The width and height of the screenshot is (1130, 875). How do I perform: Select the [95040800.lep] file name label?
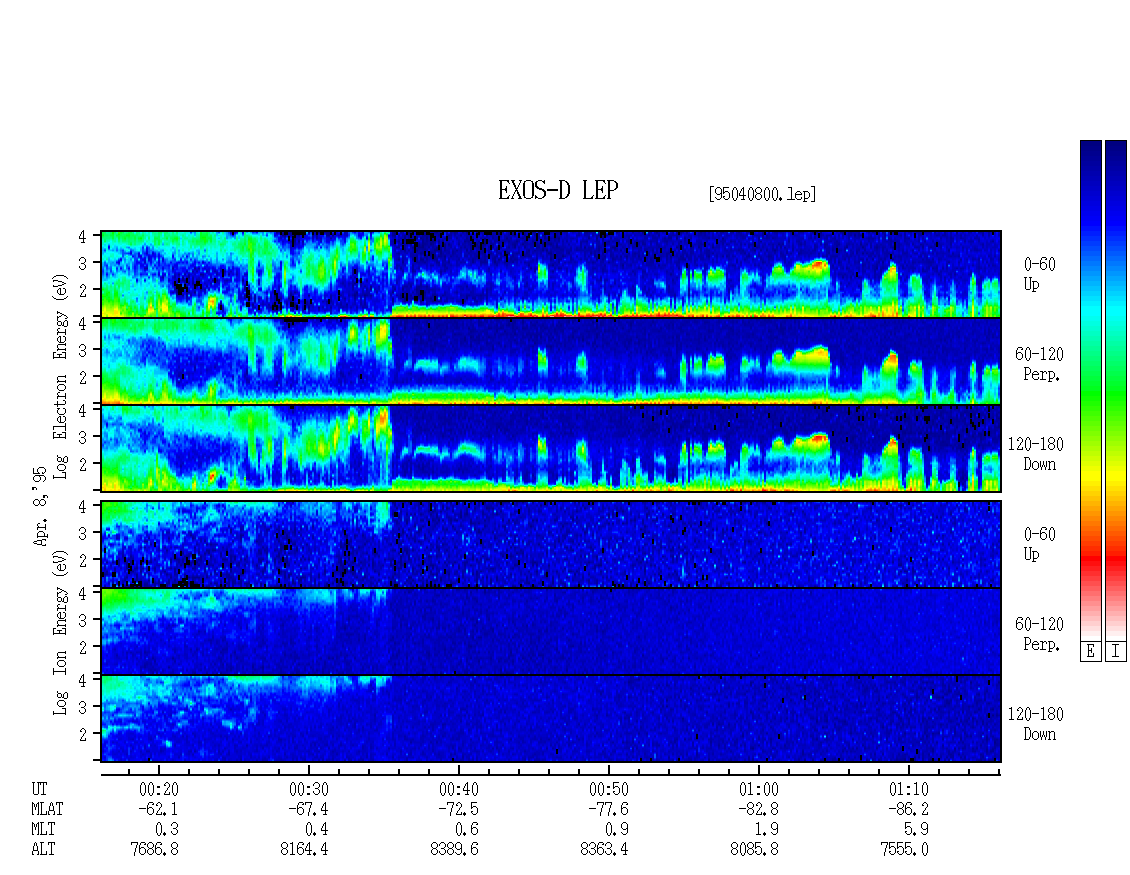(x=762, y=194)
